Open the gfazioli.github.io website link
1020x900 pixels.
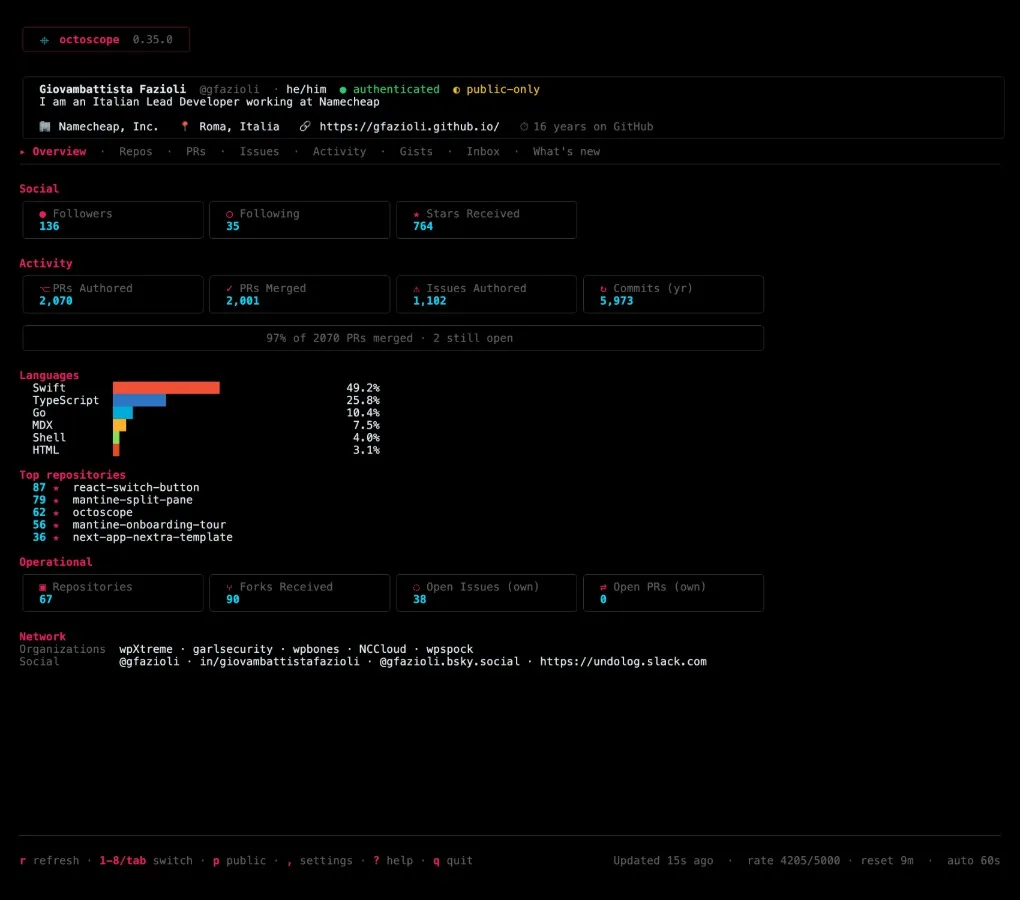409,127
